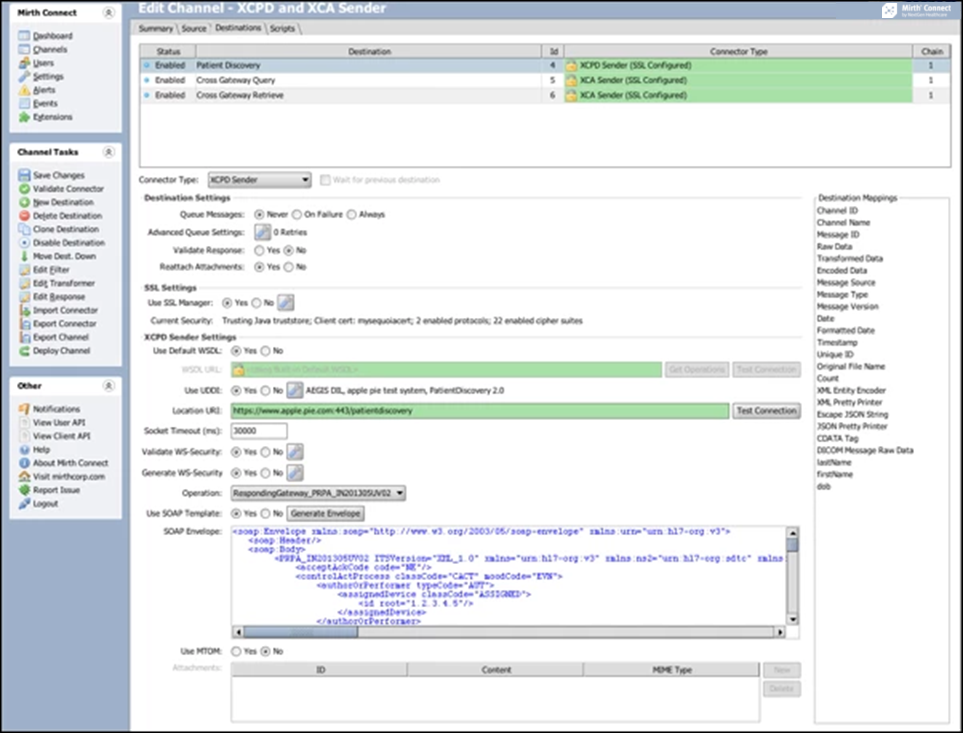Click the Save Changes icon
Image resolution: width=963 pixels, height=733 pixels.
pyautogui.click(x=24, y=175)
